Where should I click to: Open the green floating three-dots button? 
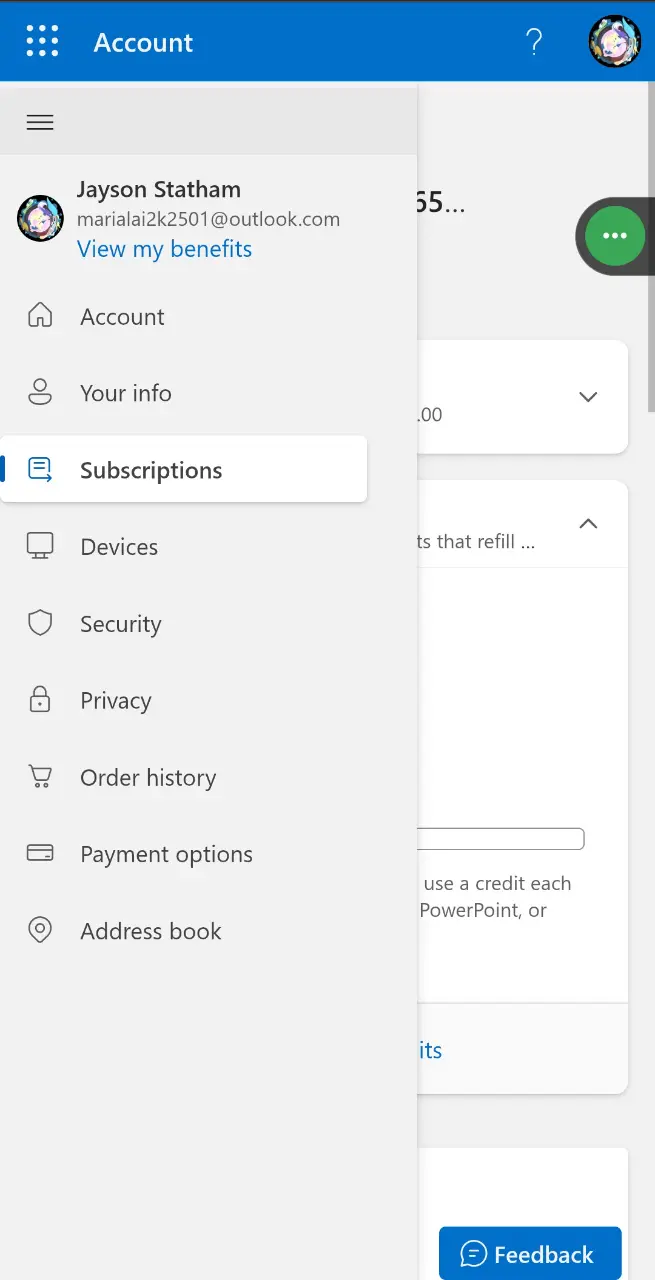tap(615, 236)
